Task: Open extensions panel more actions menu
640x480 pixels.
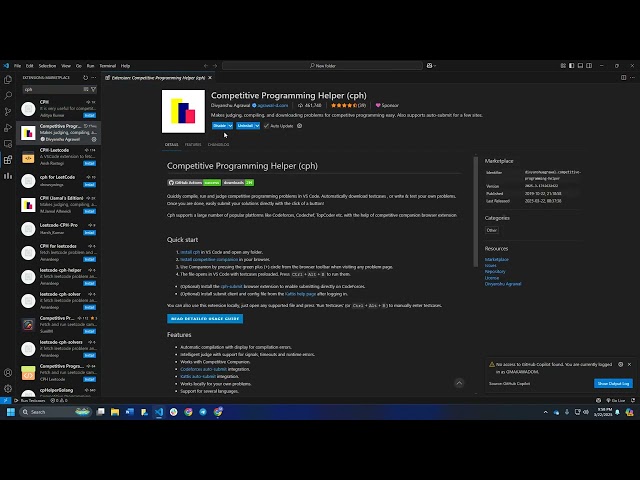Action: [94, 78]
